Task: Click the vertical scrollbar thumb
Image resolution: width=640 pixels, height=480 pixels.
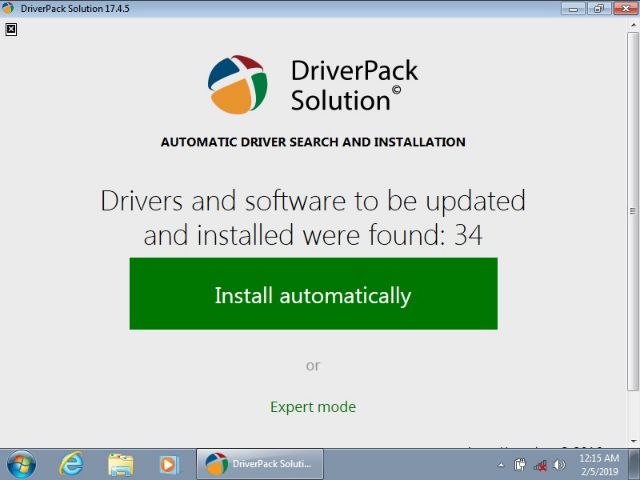Action: pyautogui.click(x=632, y=210)
